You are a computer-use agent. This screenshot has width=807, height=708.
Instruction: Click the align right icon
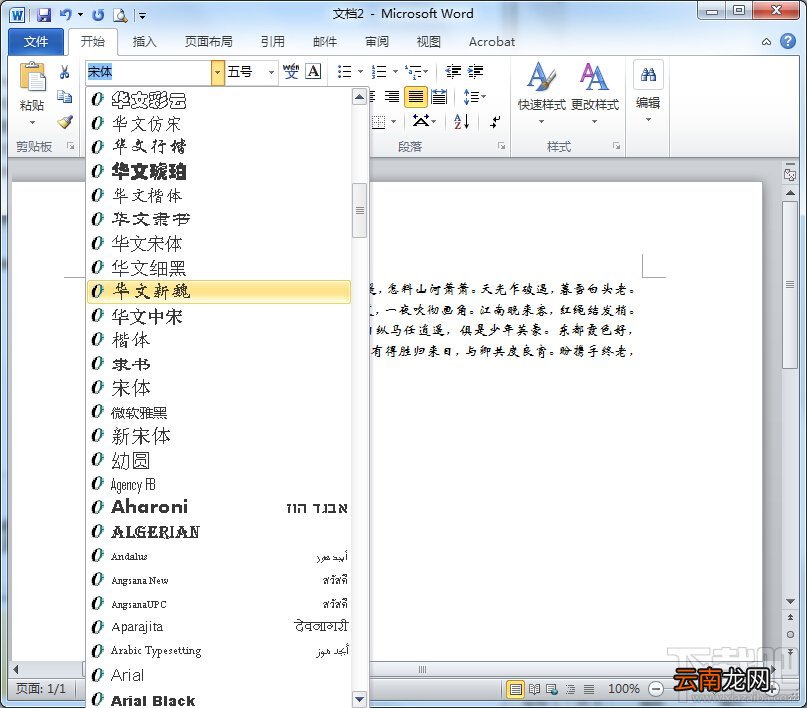[392, 96]
